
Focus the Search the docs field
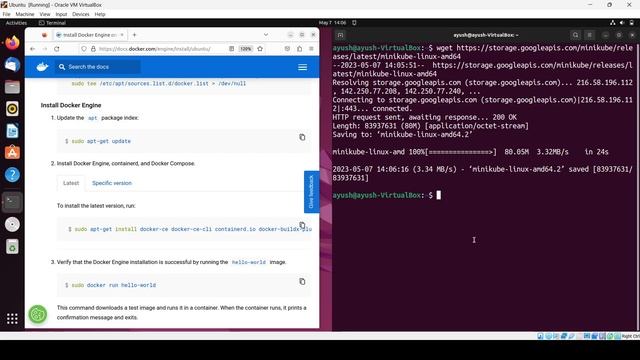pyautogui.click(x=98, y=67)
